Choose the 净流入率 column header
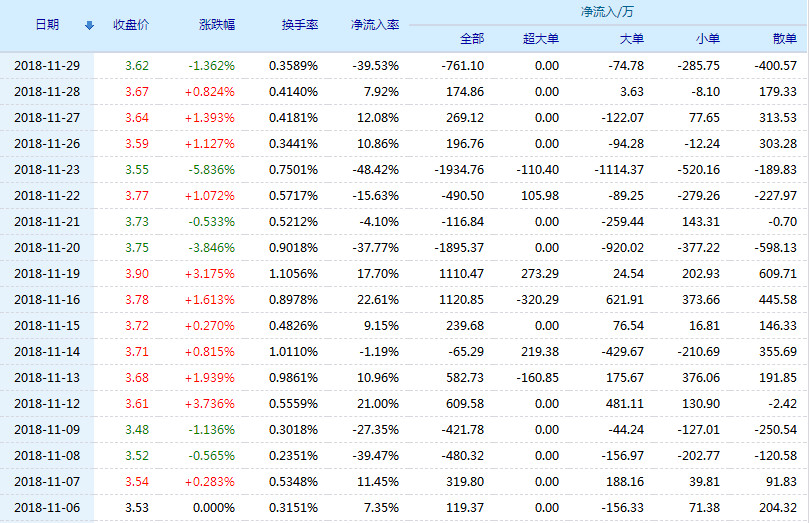The width and height of the screenshot is (812, 523). click(375, 24)
